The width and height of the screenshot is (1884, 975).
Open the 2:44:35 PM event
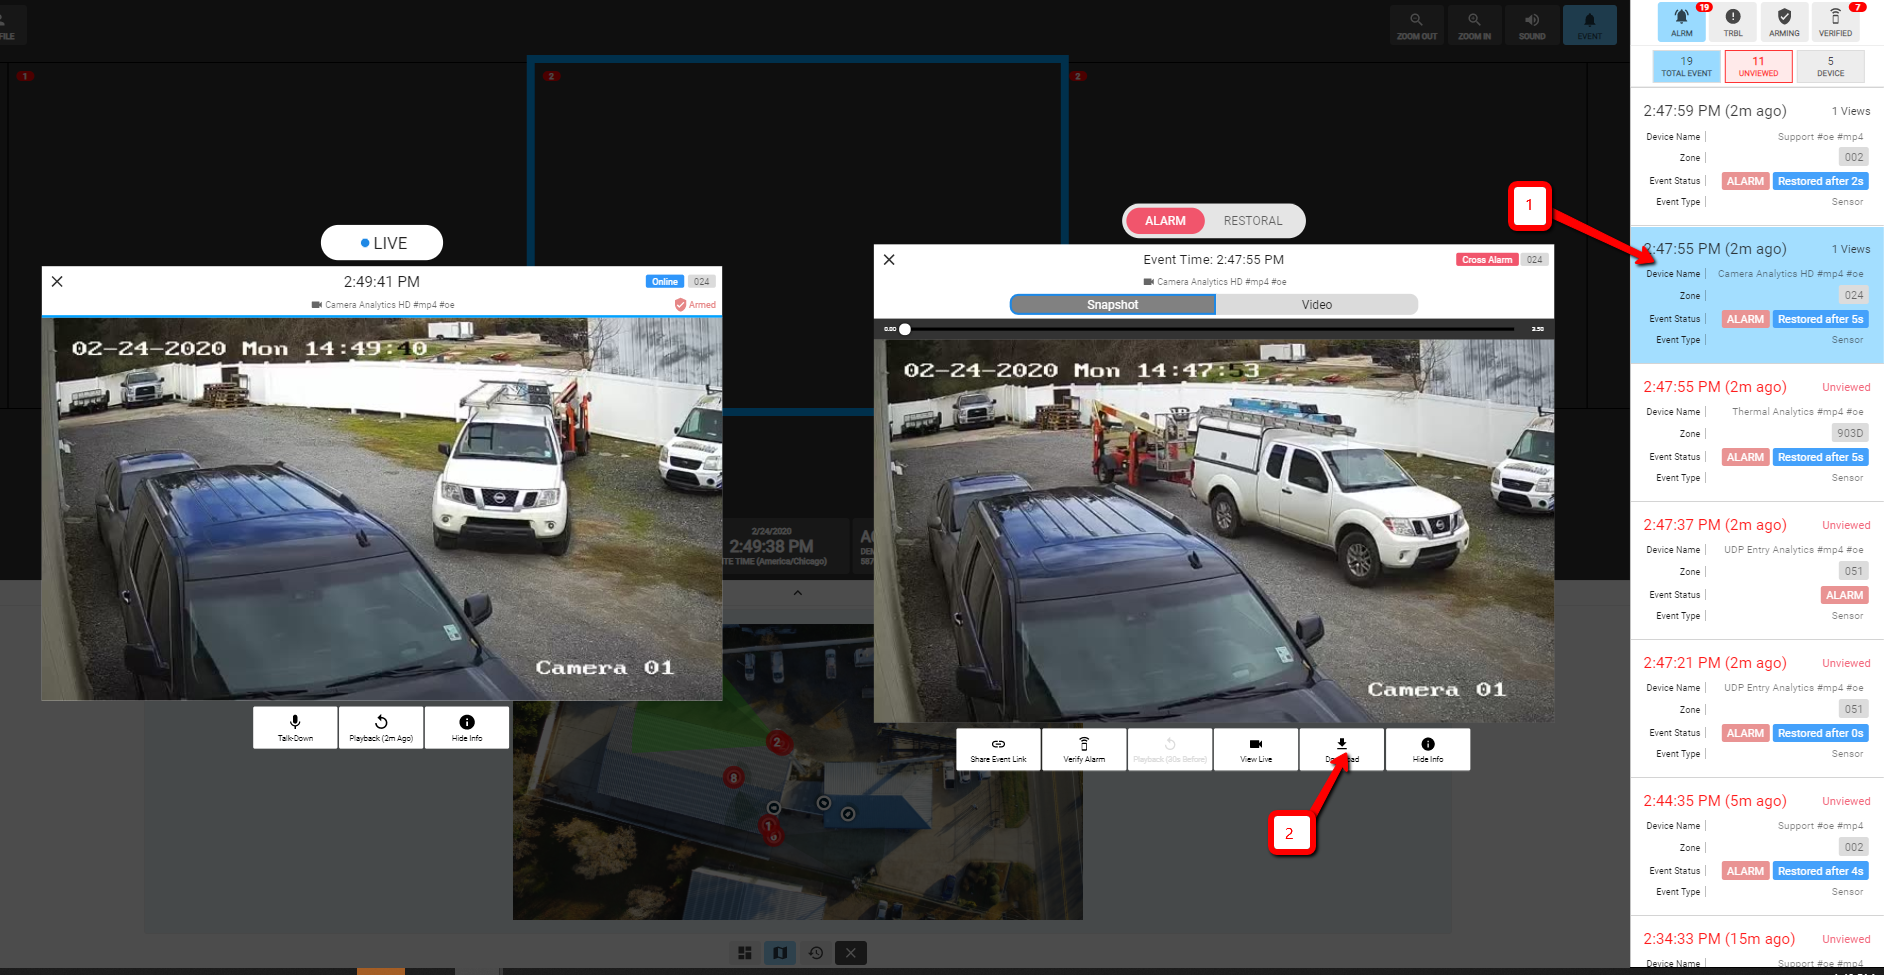point(1757,847)
